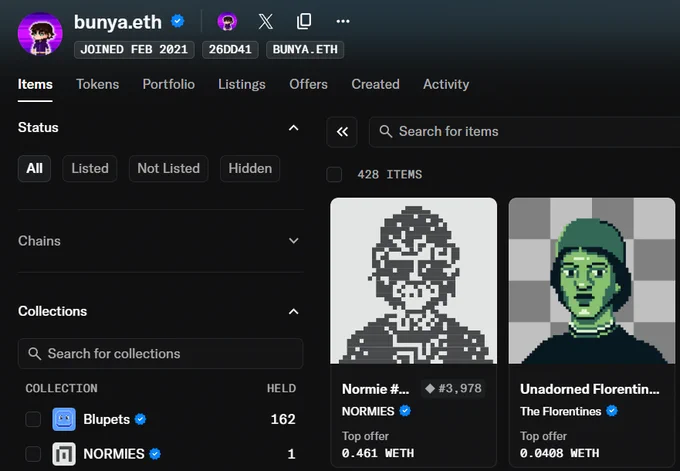Expand the Chains filter section
This screenshot has height=471, width=680.
tap(160, 241)
